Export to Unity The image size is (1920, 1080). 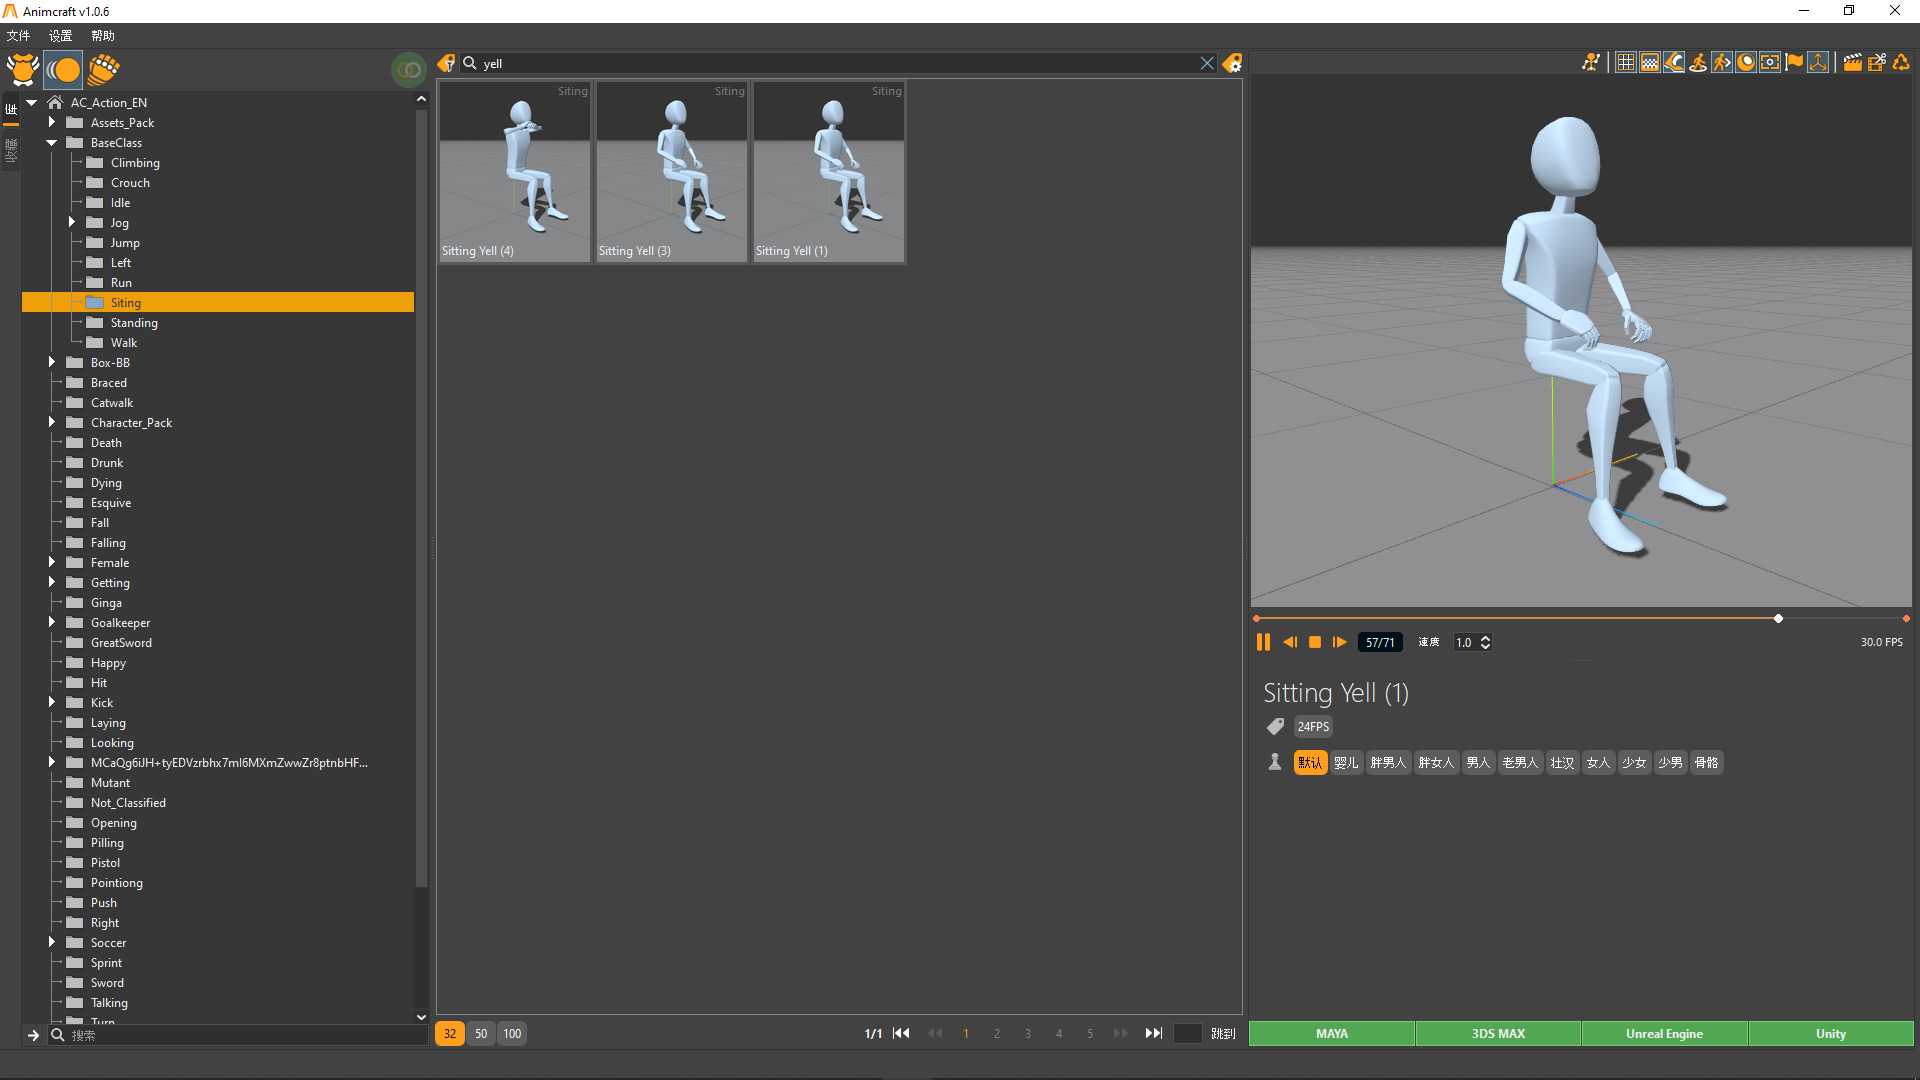point(1831,1033)
